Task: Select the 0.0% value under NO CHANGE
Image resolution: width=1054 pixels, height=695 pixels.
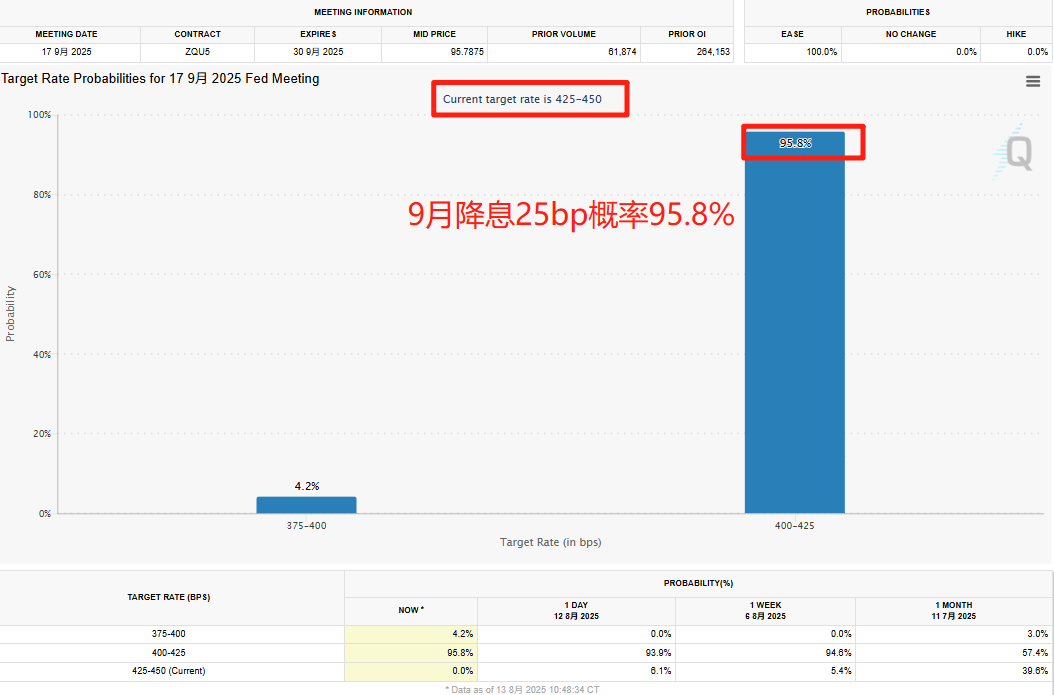Action: [x=967, y=52]
